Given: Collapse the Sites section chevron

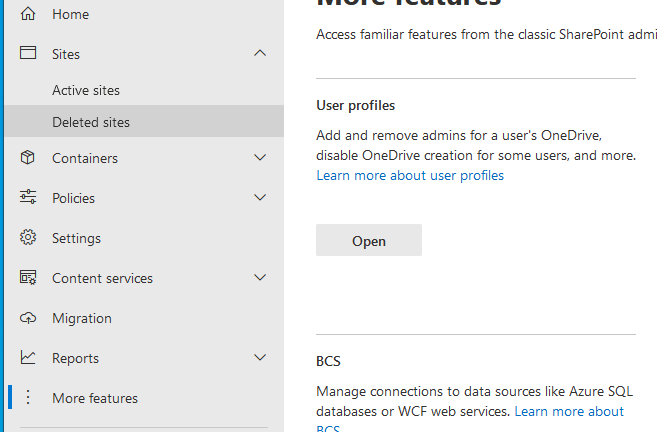Looking at the screenshot, I should click(x=260, y=54).
